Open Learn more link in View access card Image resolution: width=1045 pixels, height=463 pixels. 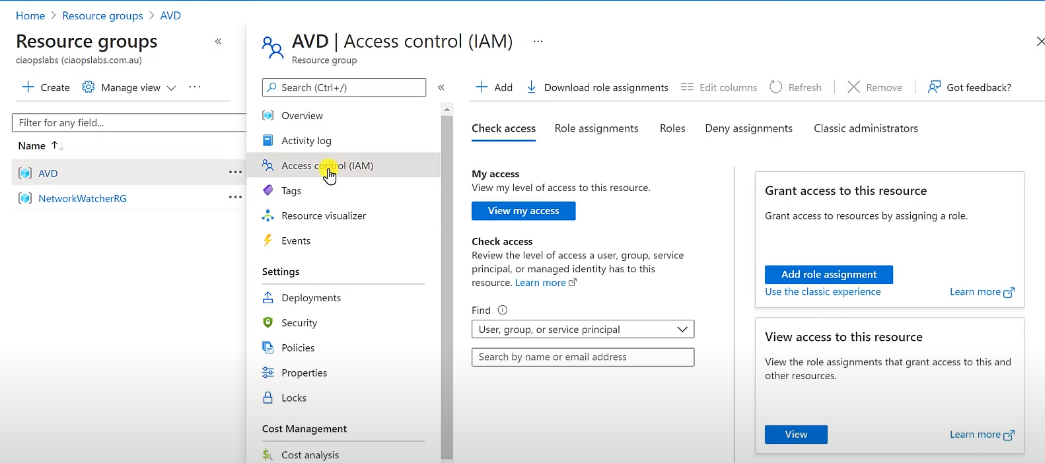coord(982,434)
